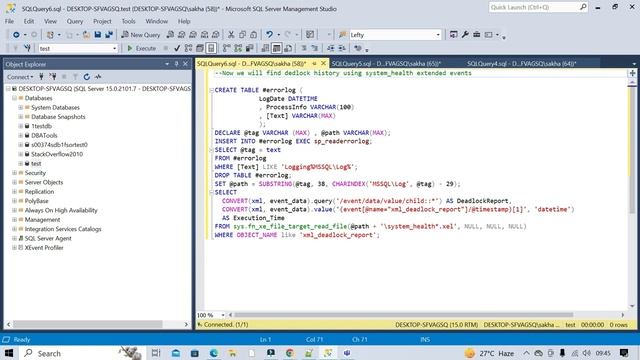Click the Cut scissors icon
Viewport: 640px width, 360px height.
(x=231, y=35)
